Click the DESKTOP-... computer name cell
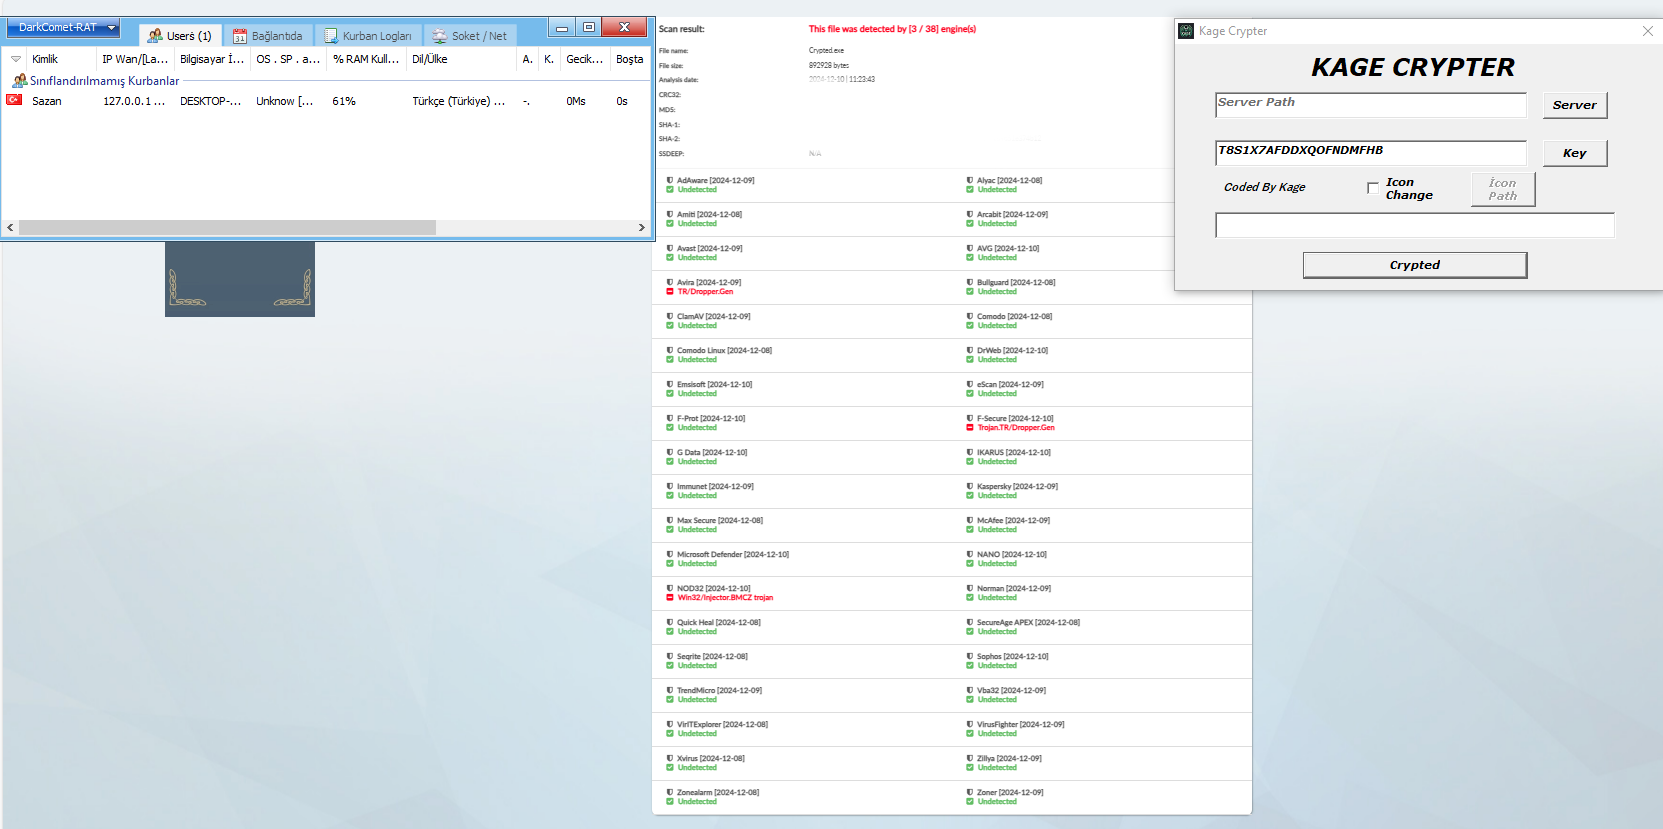Viewport: 1663px width, 829px height. point(210,101)
